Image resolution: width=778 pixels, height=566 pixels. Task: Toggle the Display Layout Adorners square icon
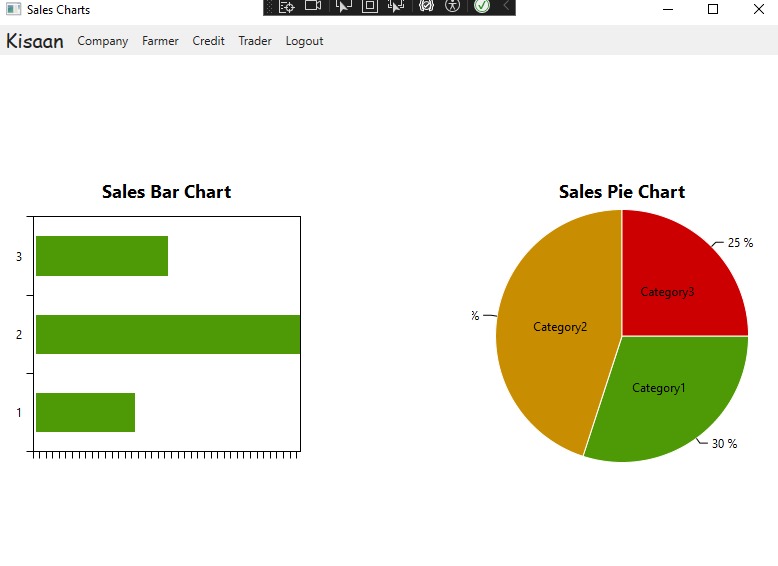[369, 6]
